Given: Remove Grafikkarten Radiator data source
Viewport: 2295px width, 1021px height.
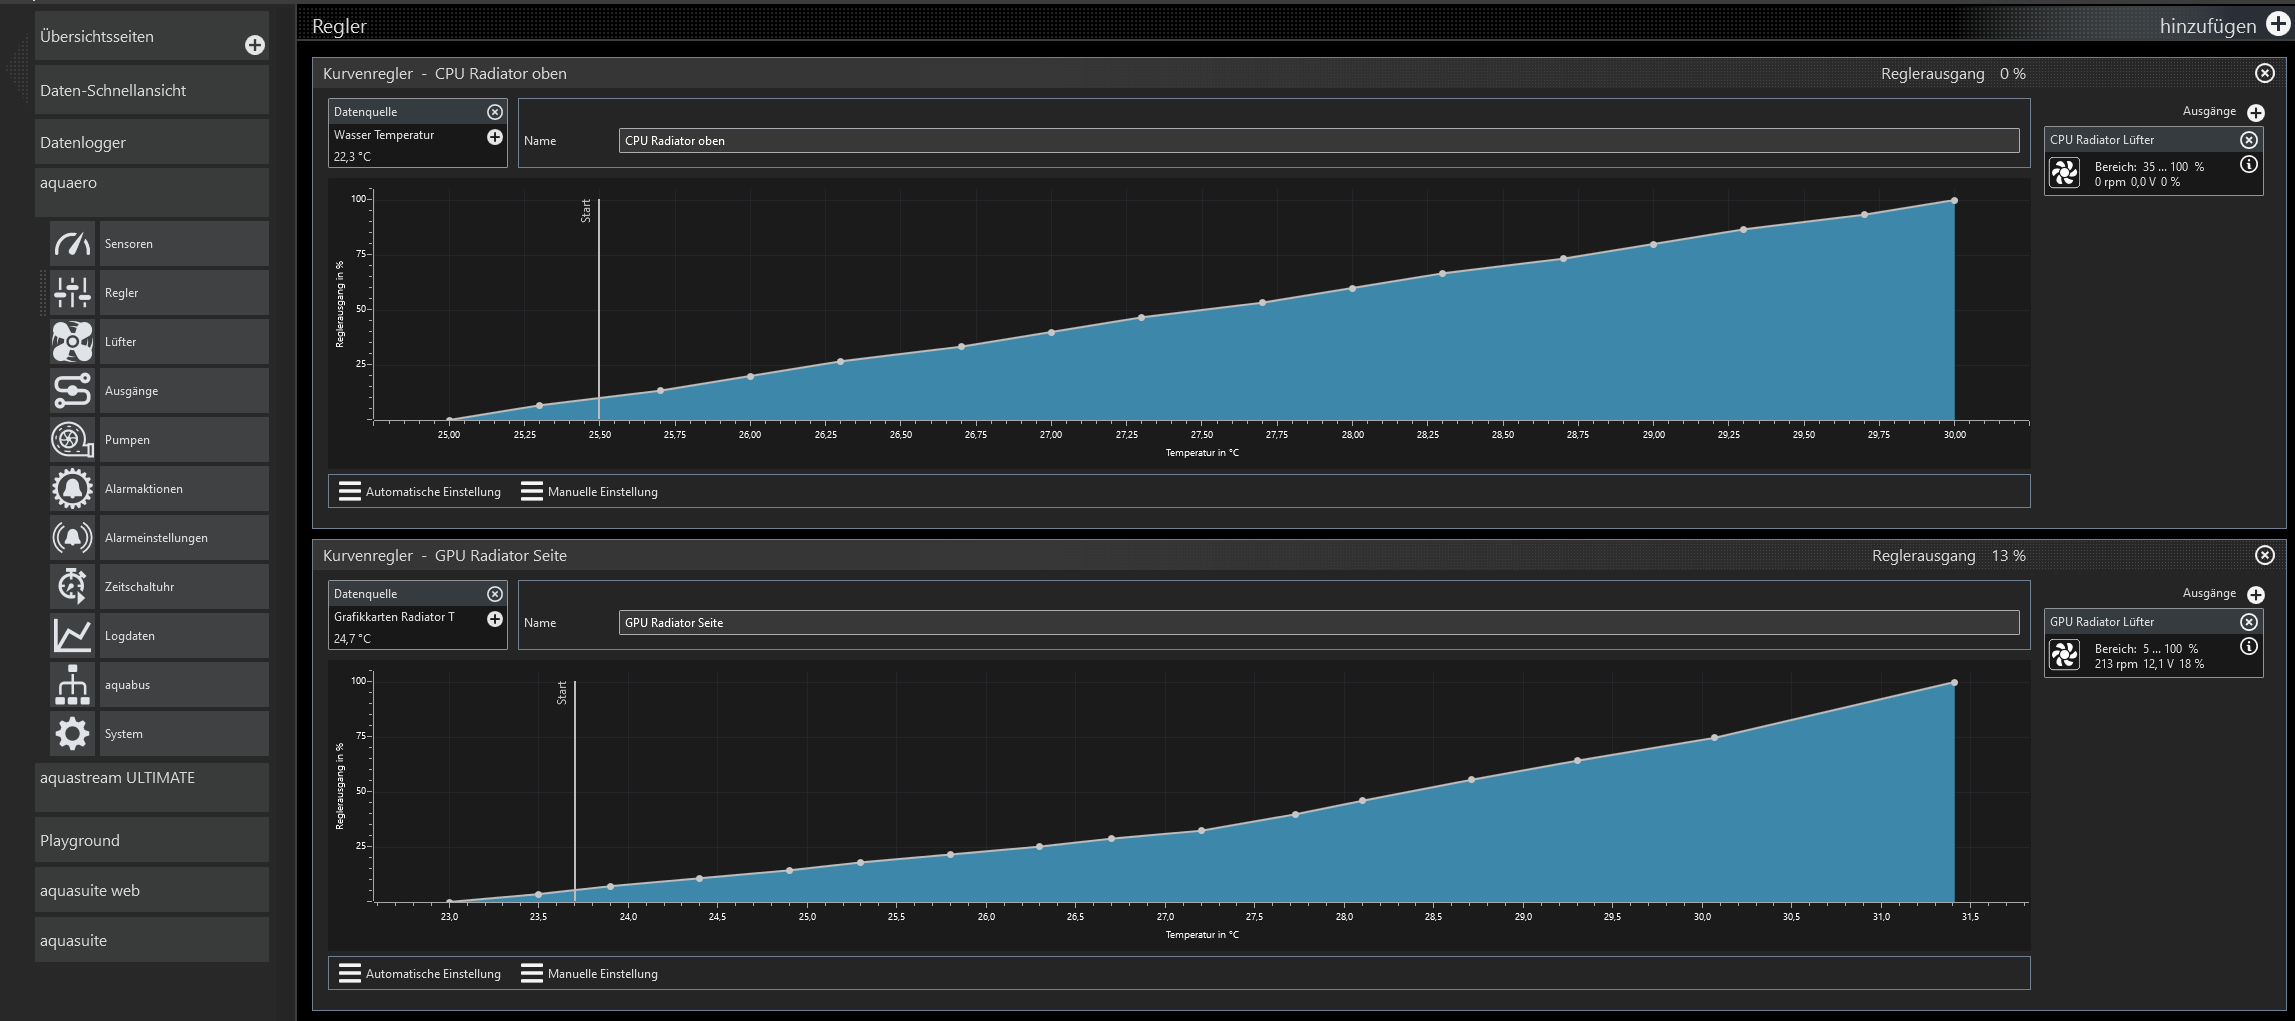Looking at the screenshot, I should click(495, 594).
